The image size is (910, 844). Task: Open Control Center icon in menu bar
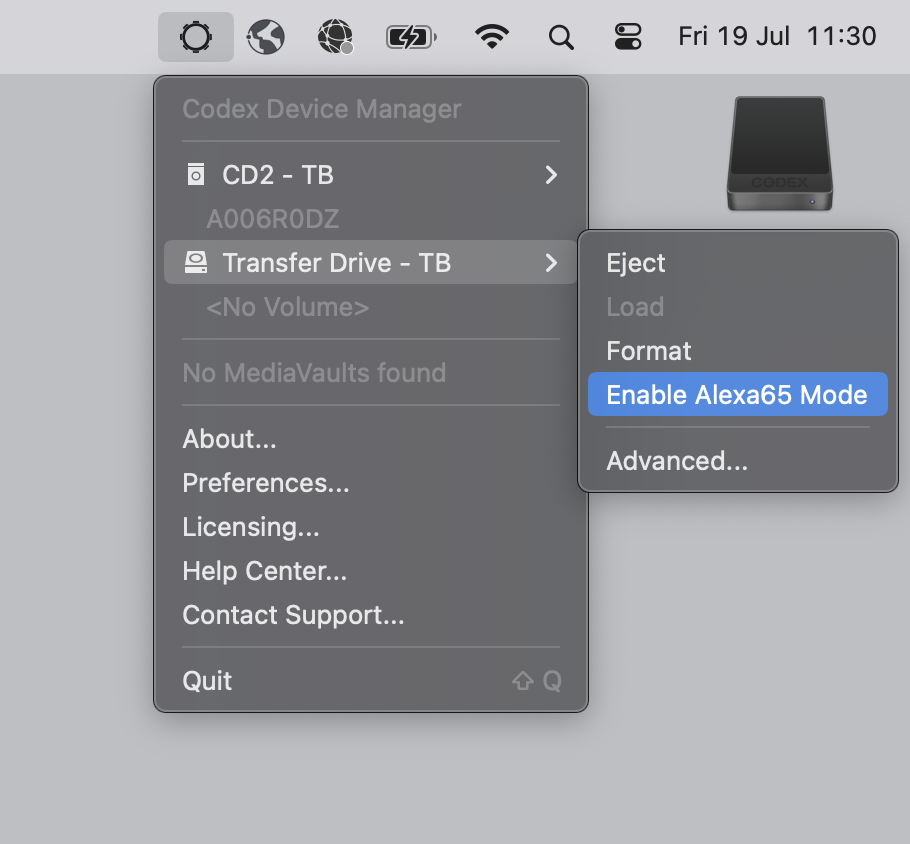[x=628, y=38]
